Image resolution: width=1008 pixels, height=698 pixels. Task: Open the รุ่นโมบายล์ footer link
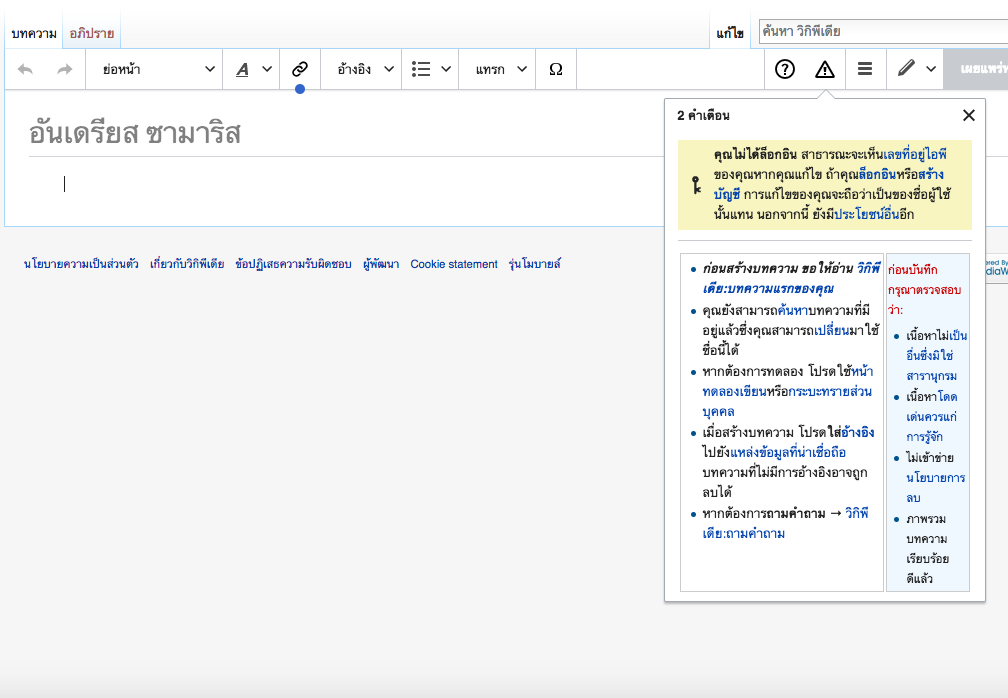click(x=534, y=264)
